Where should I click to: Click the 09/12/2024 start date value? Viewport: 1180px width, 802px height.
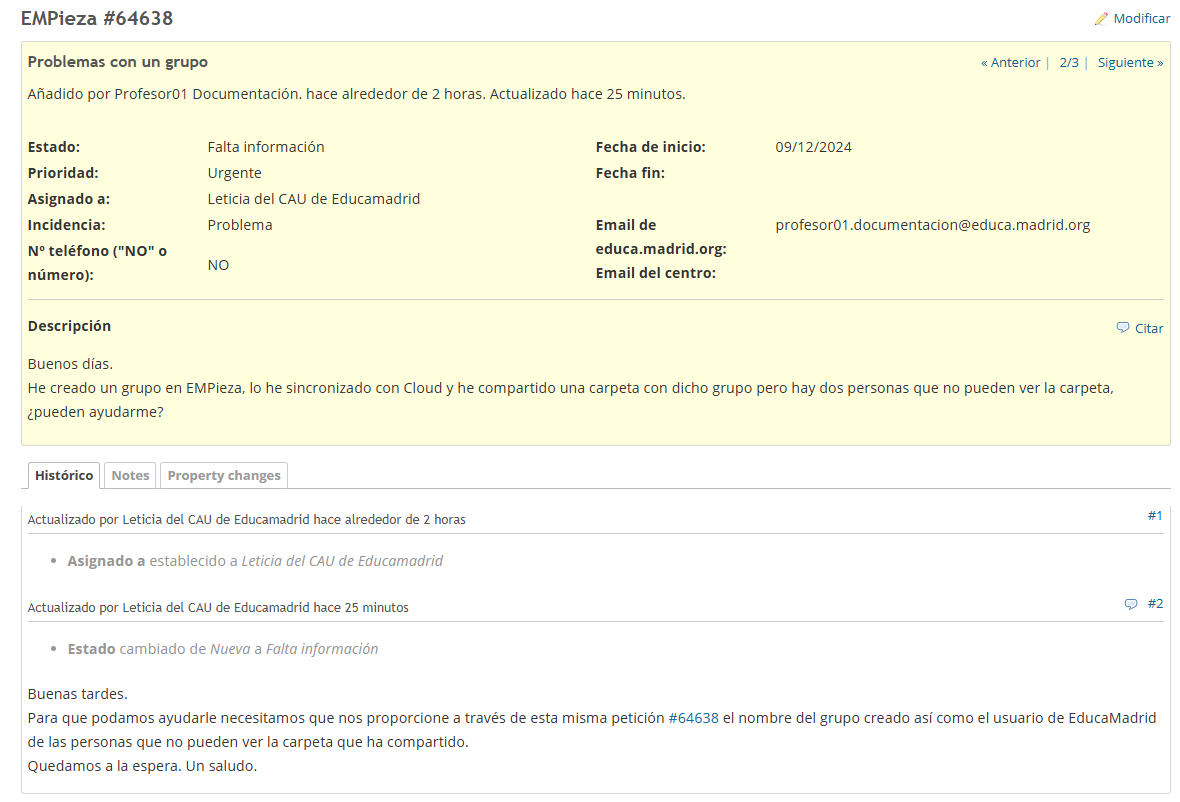coord(813,147)
